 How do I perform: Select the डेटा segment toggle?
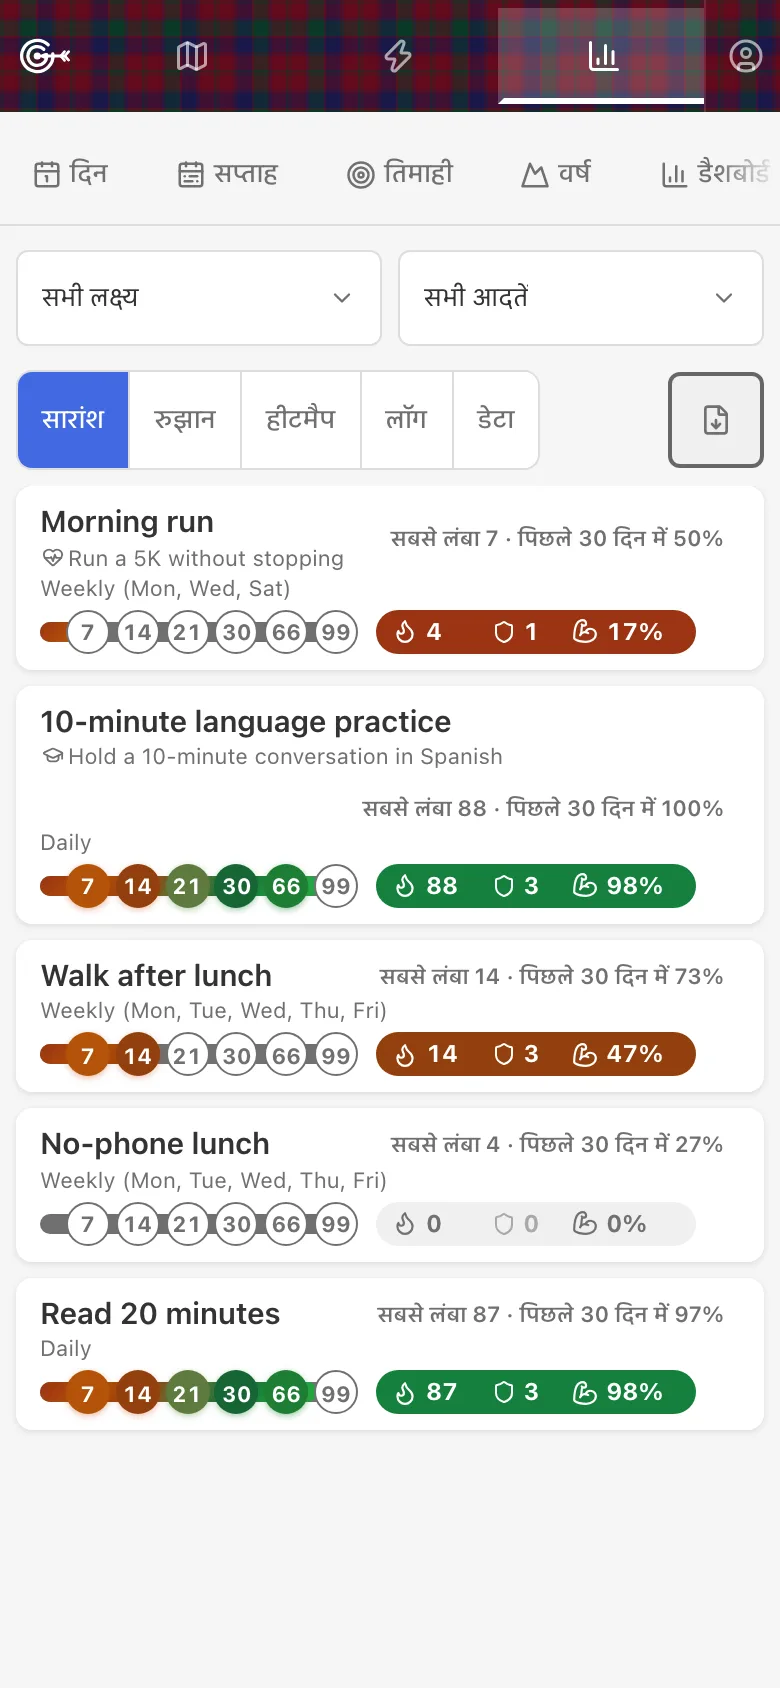496,420
